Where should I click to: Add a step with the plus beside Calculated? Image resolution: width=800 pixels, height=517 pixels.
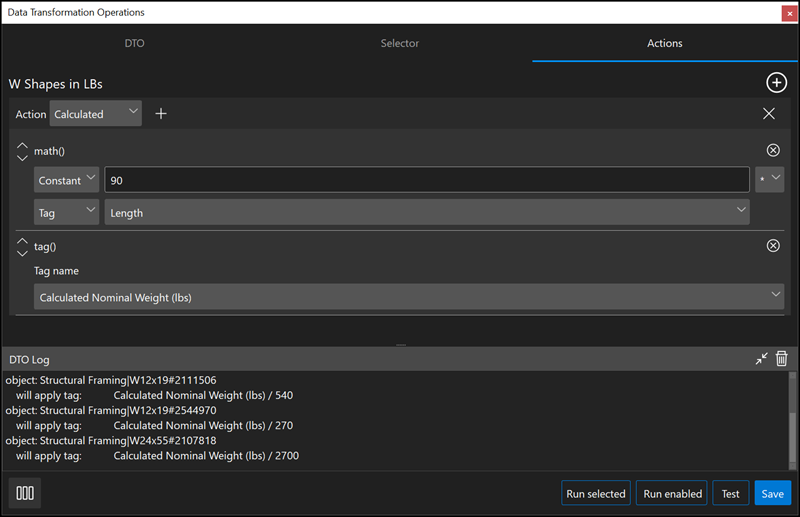coord(161,114)
